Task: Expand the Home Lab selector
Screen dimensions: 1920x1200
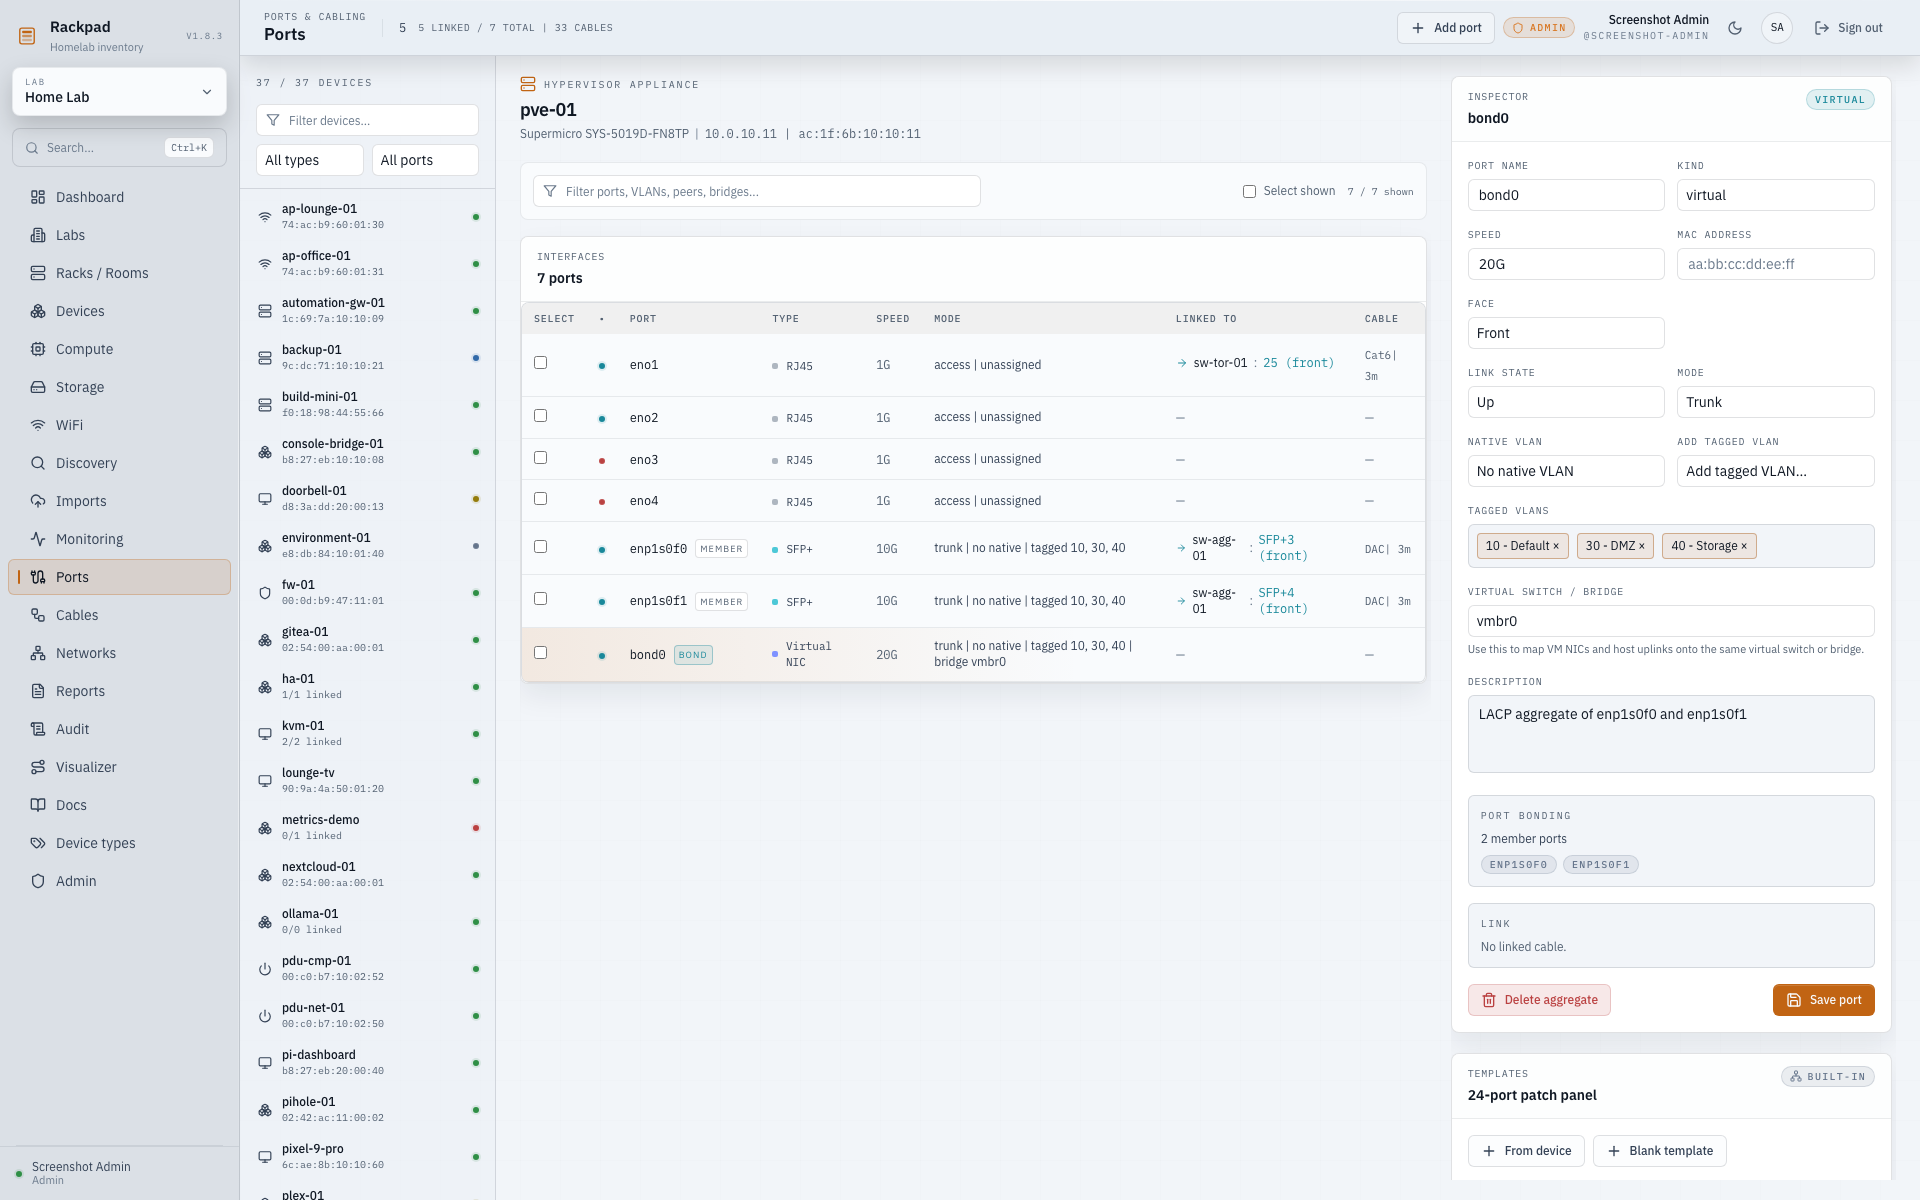Action: coord(119,91)
